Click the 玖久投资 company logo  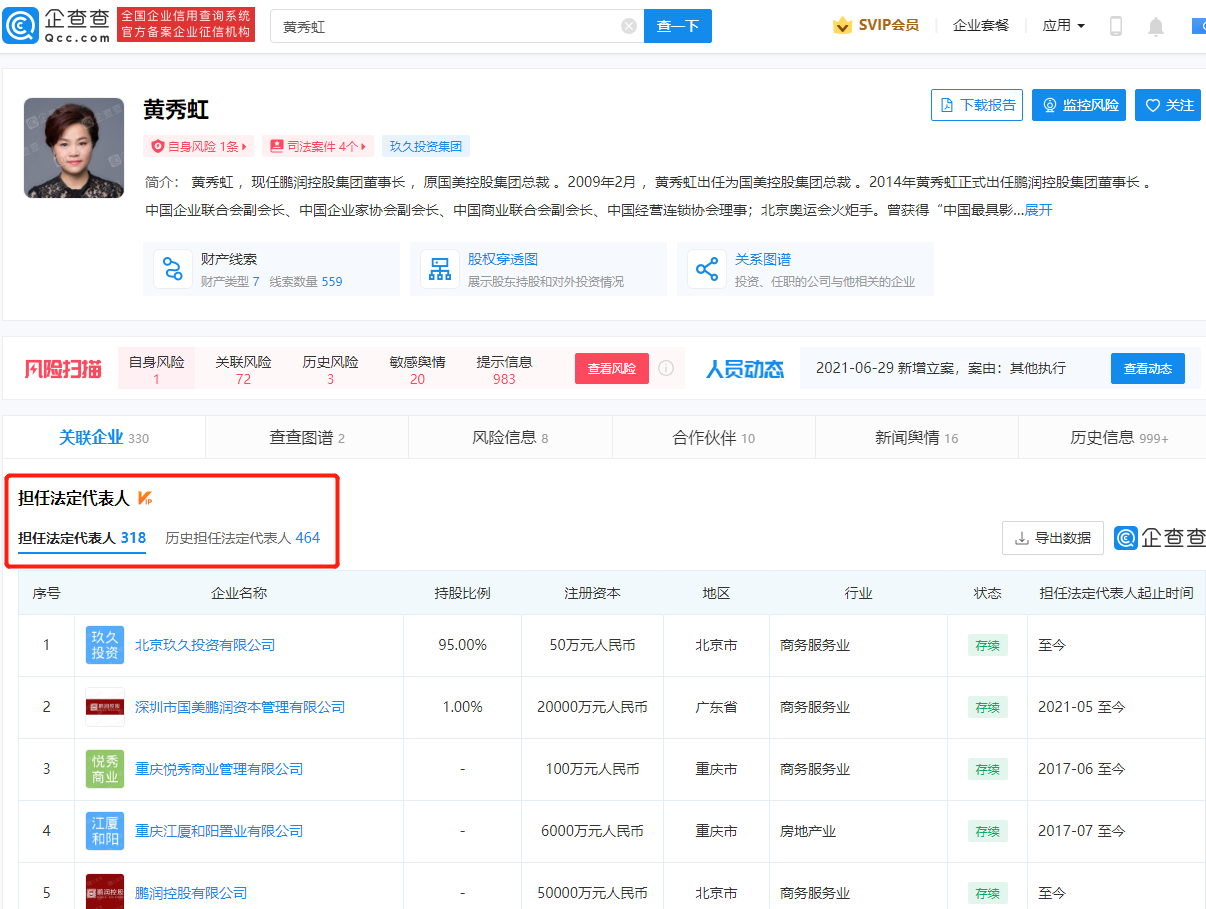point(105,645)
